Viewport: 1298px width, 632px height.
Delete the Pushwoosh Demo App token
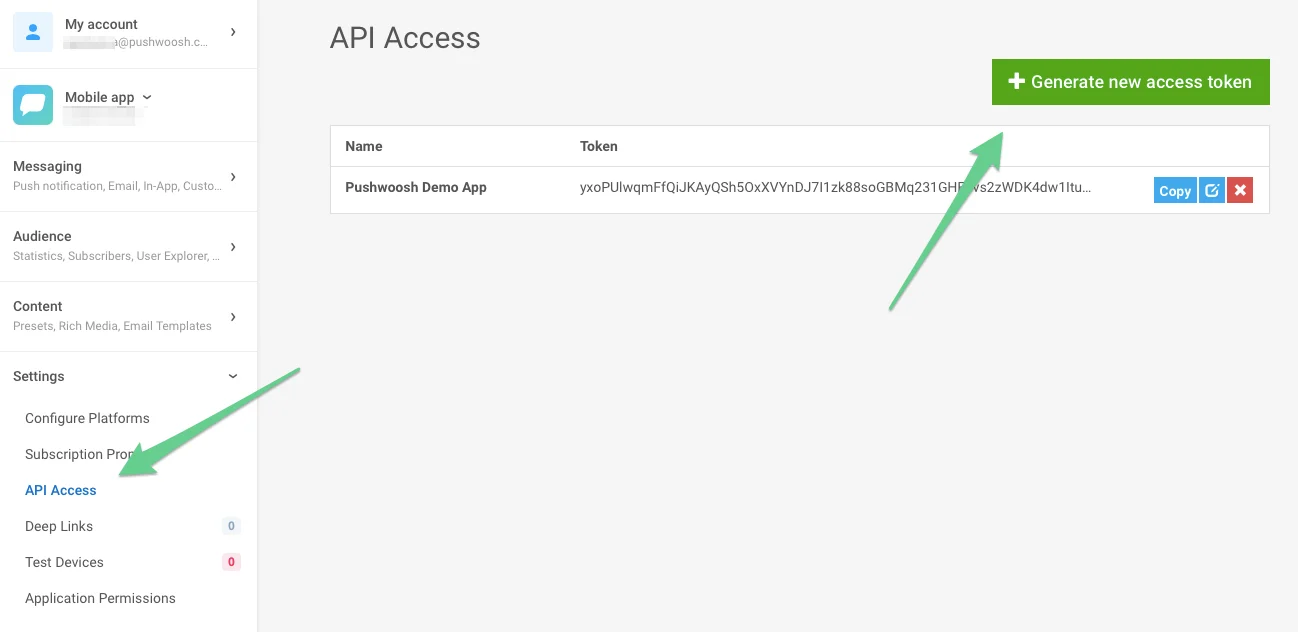coord(1240,191)
